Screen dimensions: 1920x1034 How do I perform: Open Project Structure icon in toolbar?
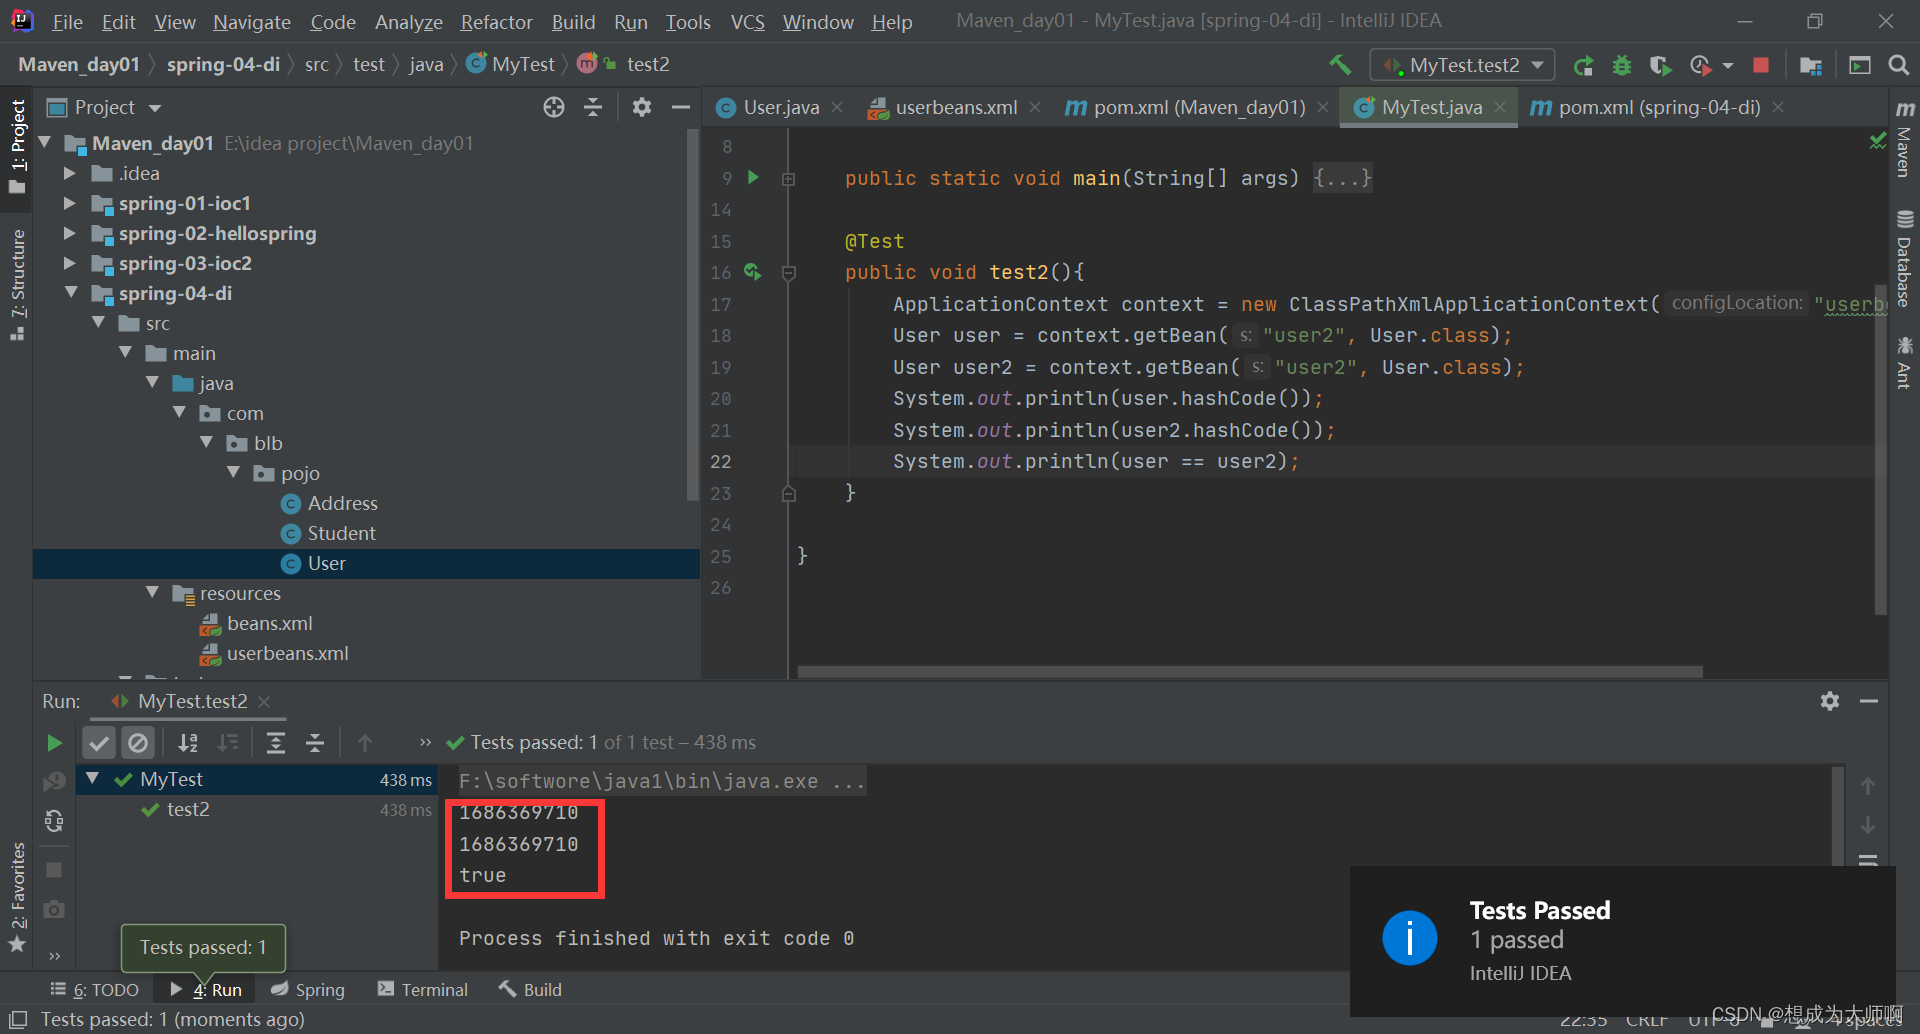1810,65
